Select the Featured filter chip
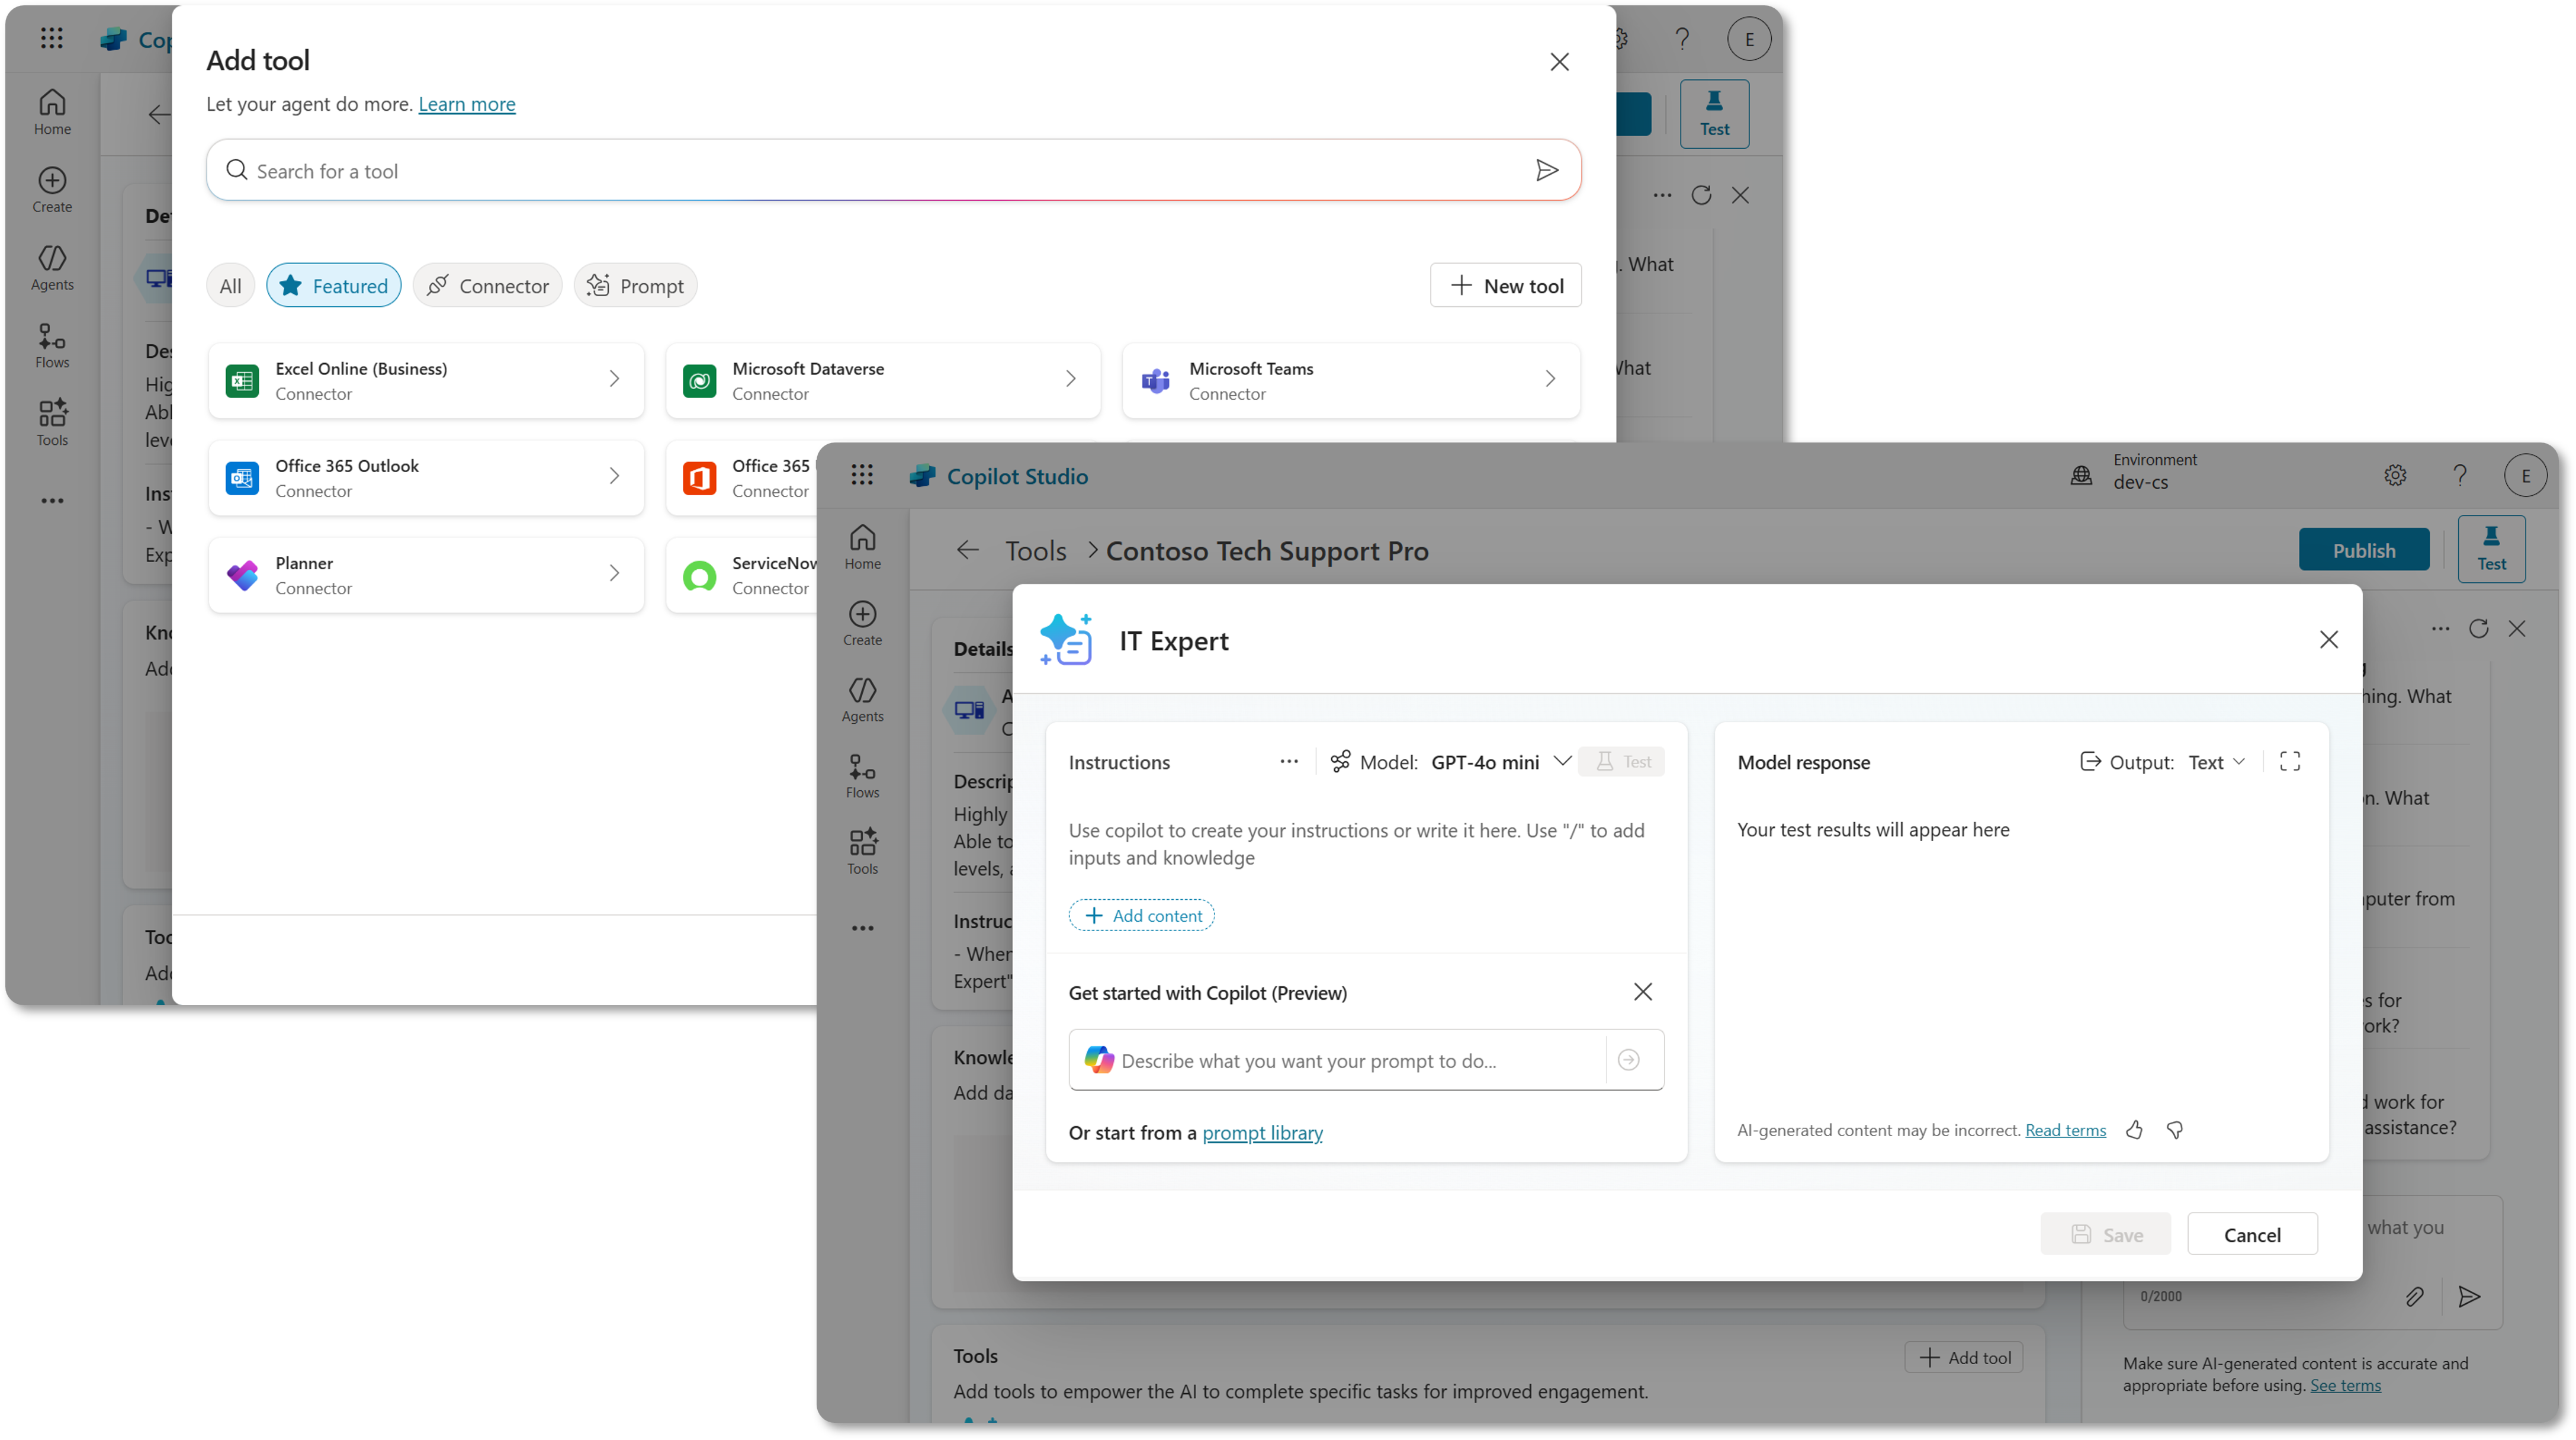The width and height of the screenshot is (2576, 1440). [x=333, y=286]
